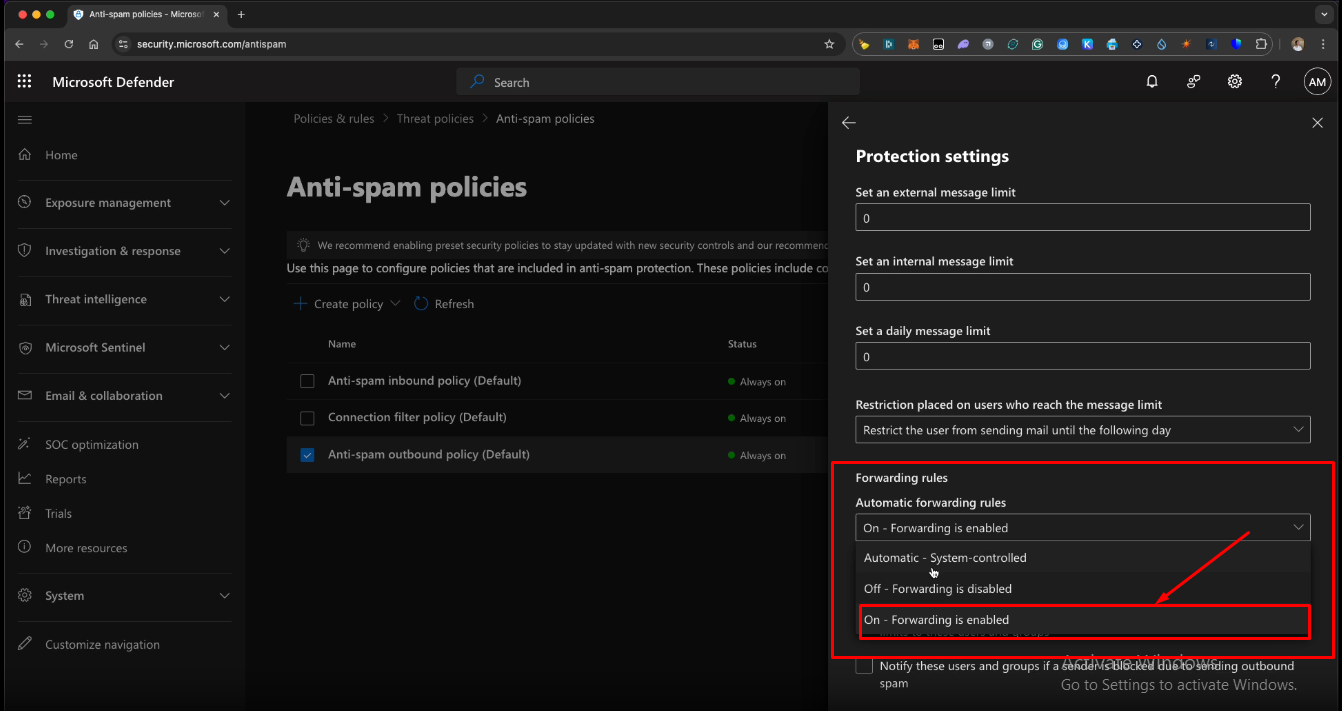Go to Threat policies breadcrumb link
This screenshot has height=711, width=1342.
[435, 119]
